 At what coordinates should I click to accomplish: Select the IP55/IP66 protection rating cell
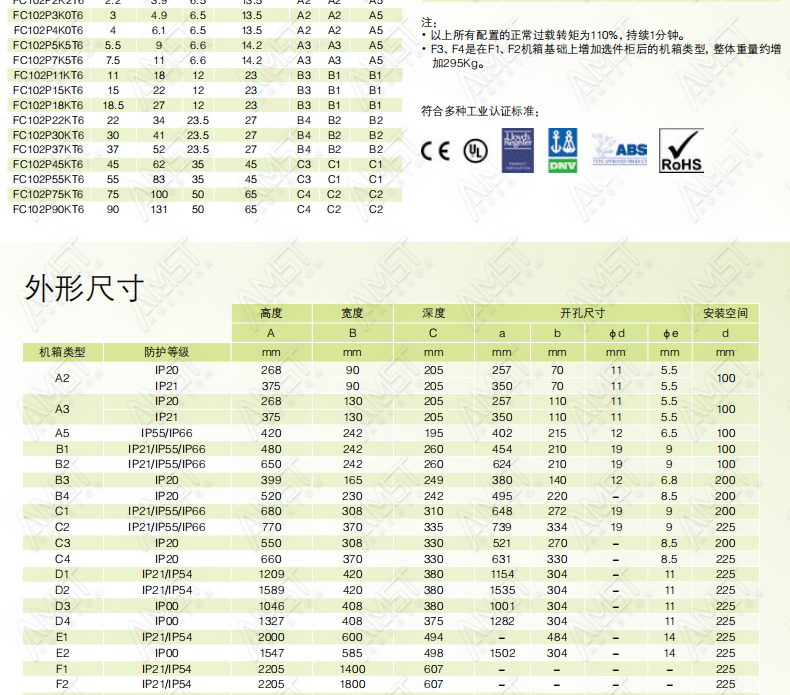pyautogui.click(x=167, y=433)
